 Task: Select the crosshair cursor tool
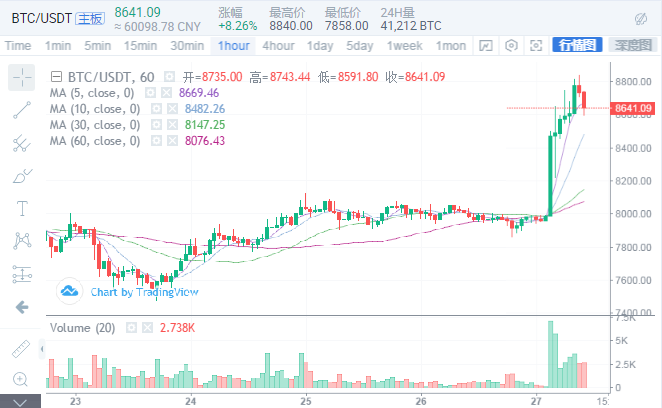[x=22, y=78]
